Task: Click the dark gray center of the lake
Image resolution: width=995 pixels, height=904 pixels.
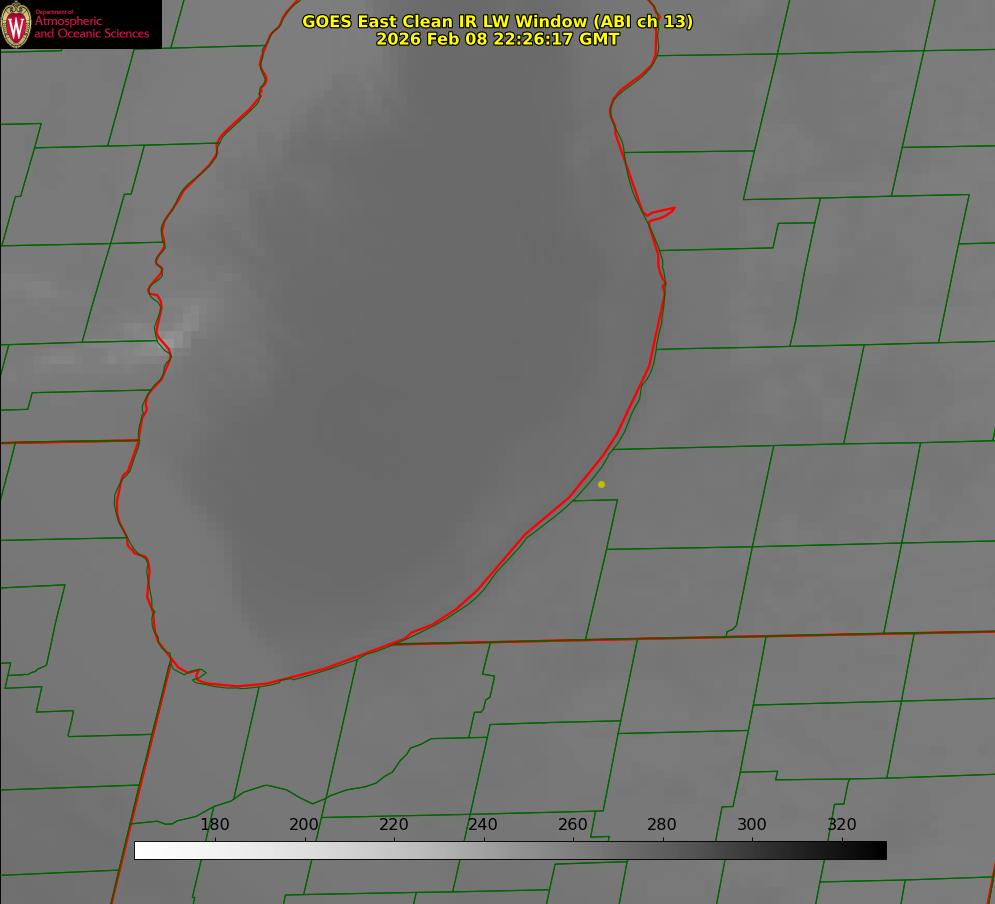Action: coord(400,380)
